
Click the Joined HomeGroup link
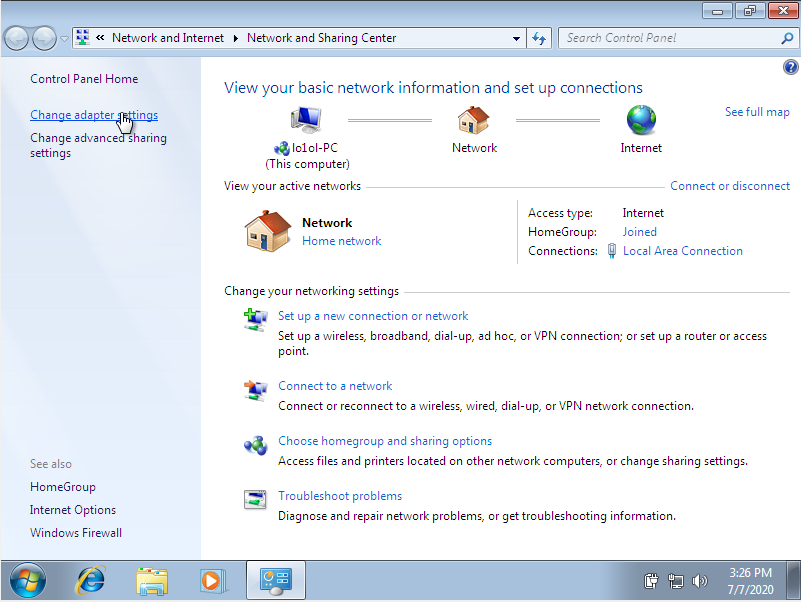point(640,232)
